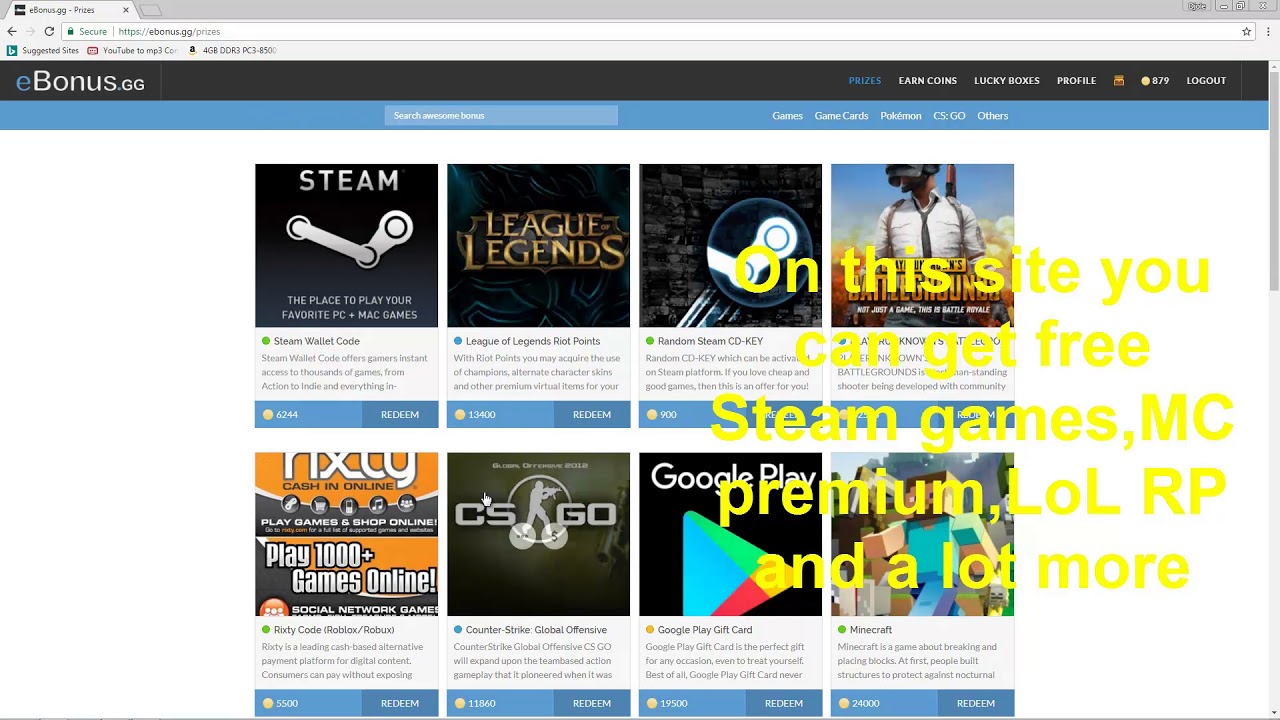
Task: Open the EARN COINS page
Action: pos(927,80)
